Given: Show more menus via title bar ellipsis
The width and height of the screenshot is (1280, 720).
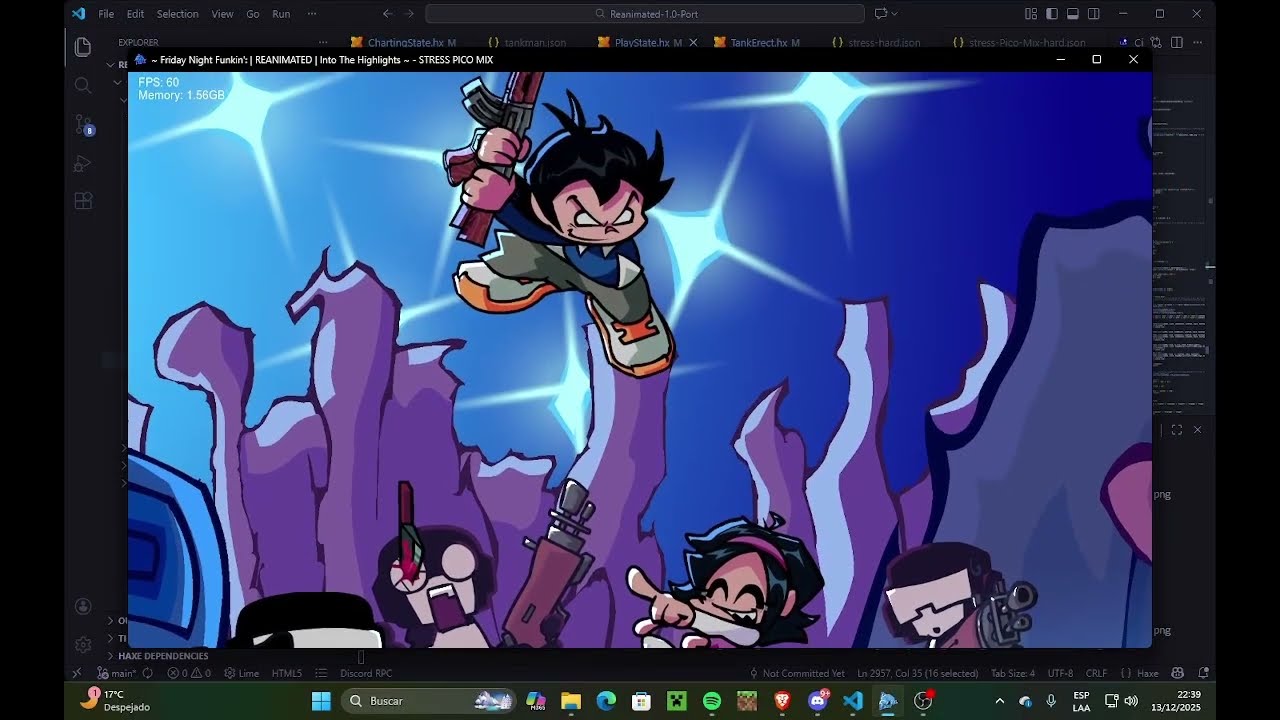Looking at the screenshot, I should (x=312, y=14).
